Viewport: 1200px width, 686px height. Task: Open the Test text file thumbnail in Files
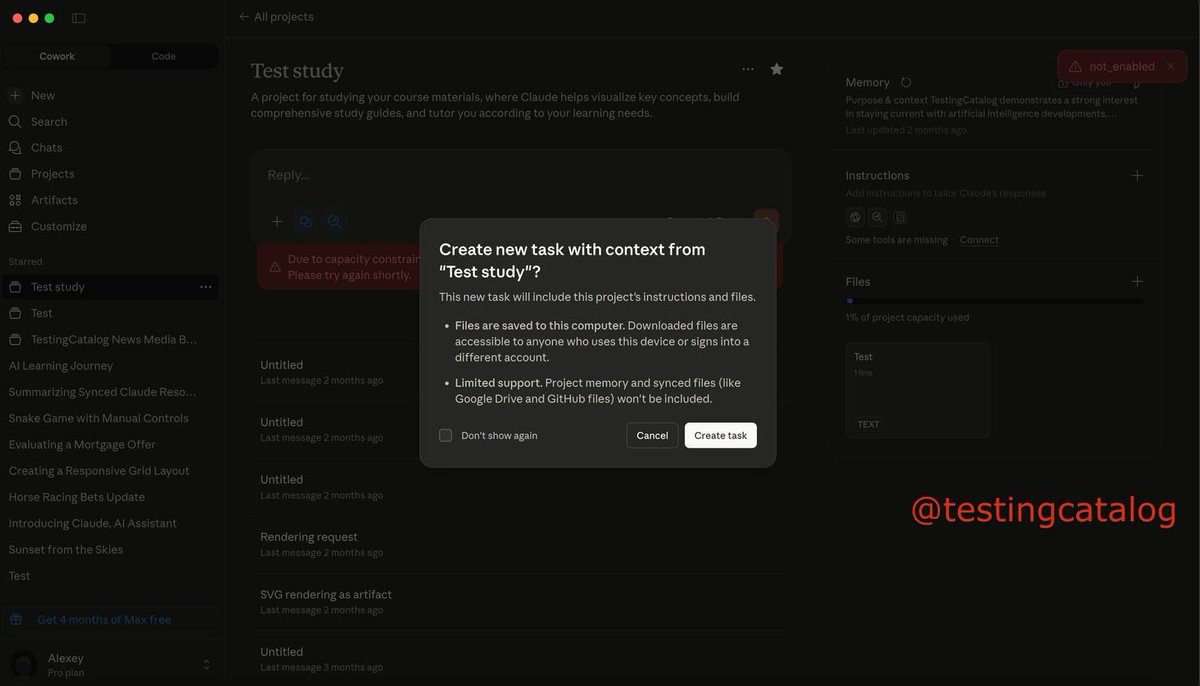917,390
